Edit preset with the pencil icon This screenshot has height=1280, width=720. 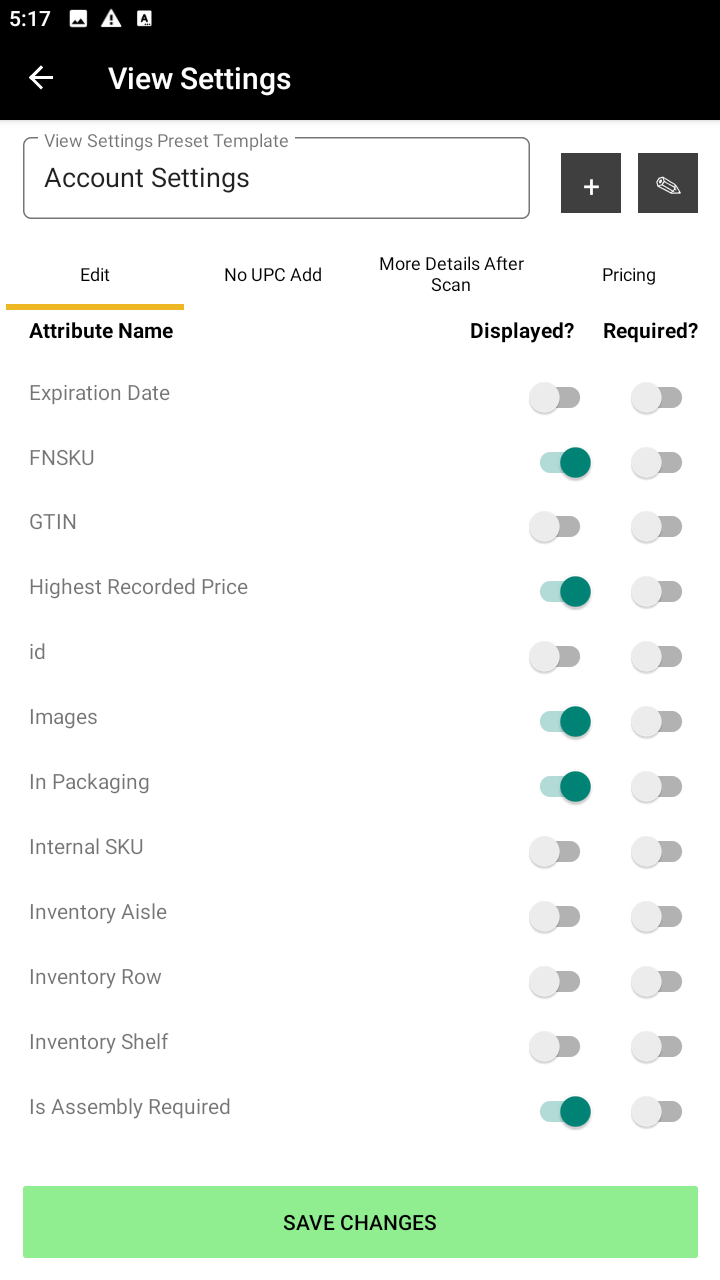pyautogui.click(x=668, y=183)
